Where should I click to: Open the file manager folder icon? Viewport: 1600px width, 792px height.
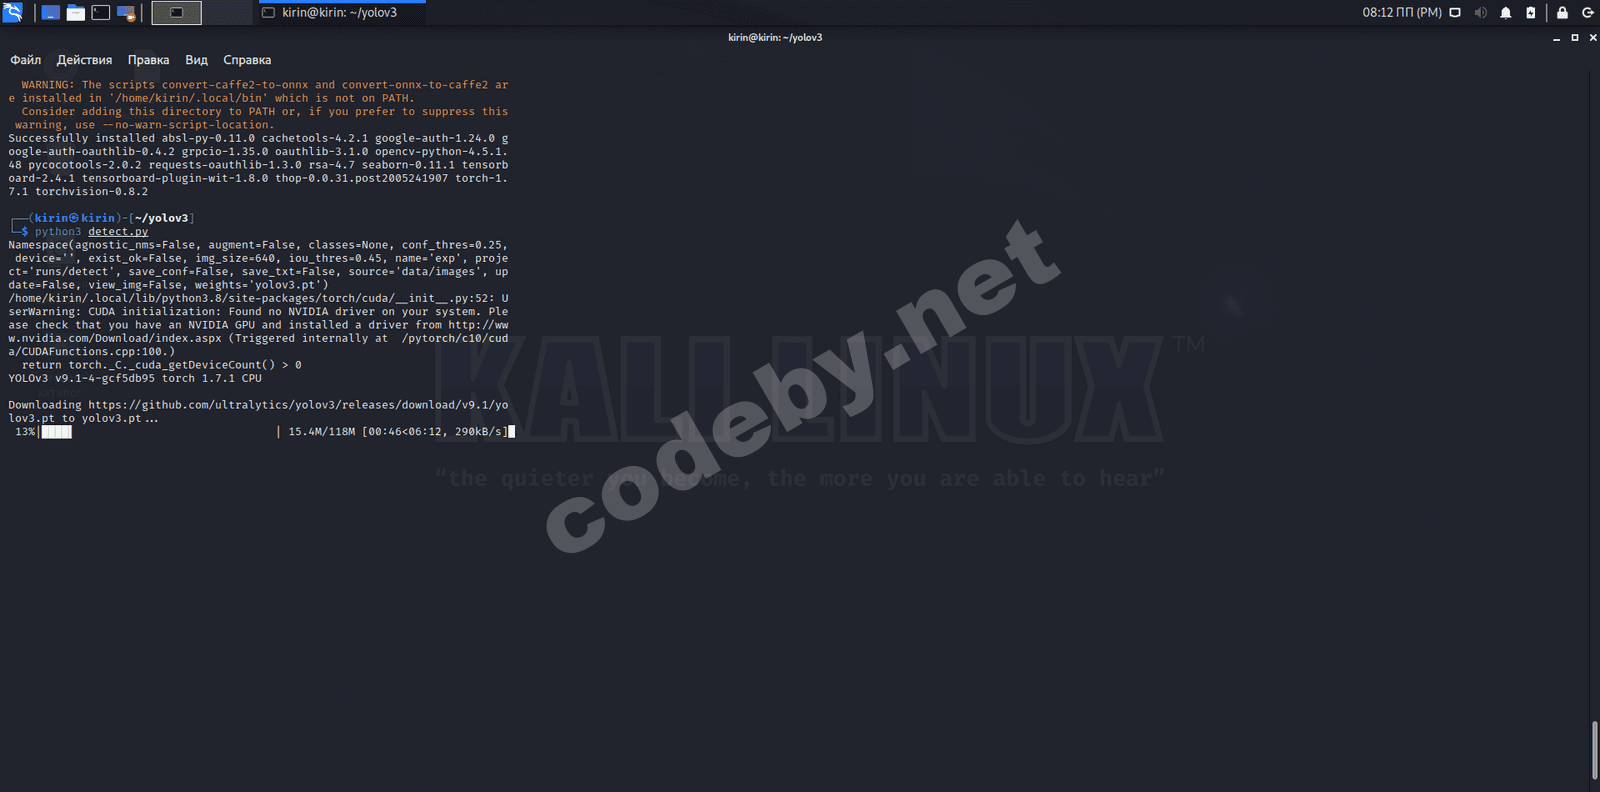pyautogui.click(x=75, y=13)
